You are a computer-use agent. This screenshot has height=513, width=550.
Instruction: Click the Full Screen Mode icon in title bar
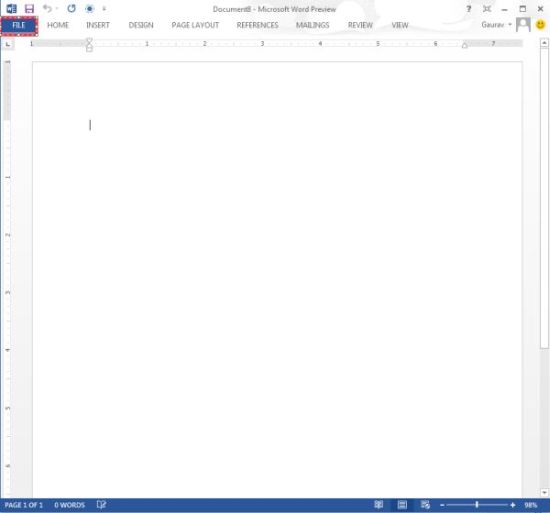[x=487, y=9]
